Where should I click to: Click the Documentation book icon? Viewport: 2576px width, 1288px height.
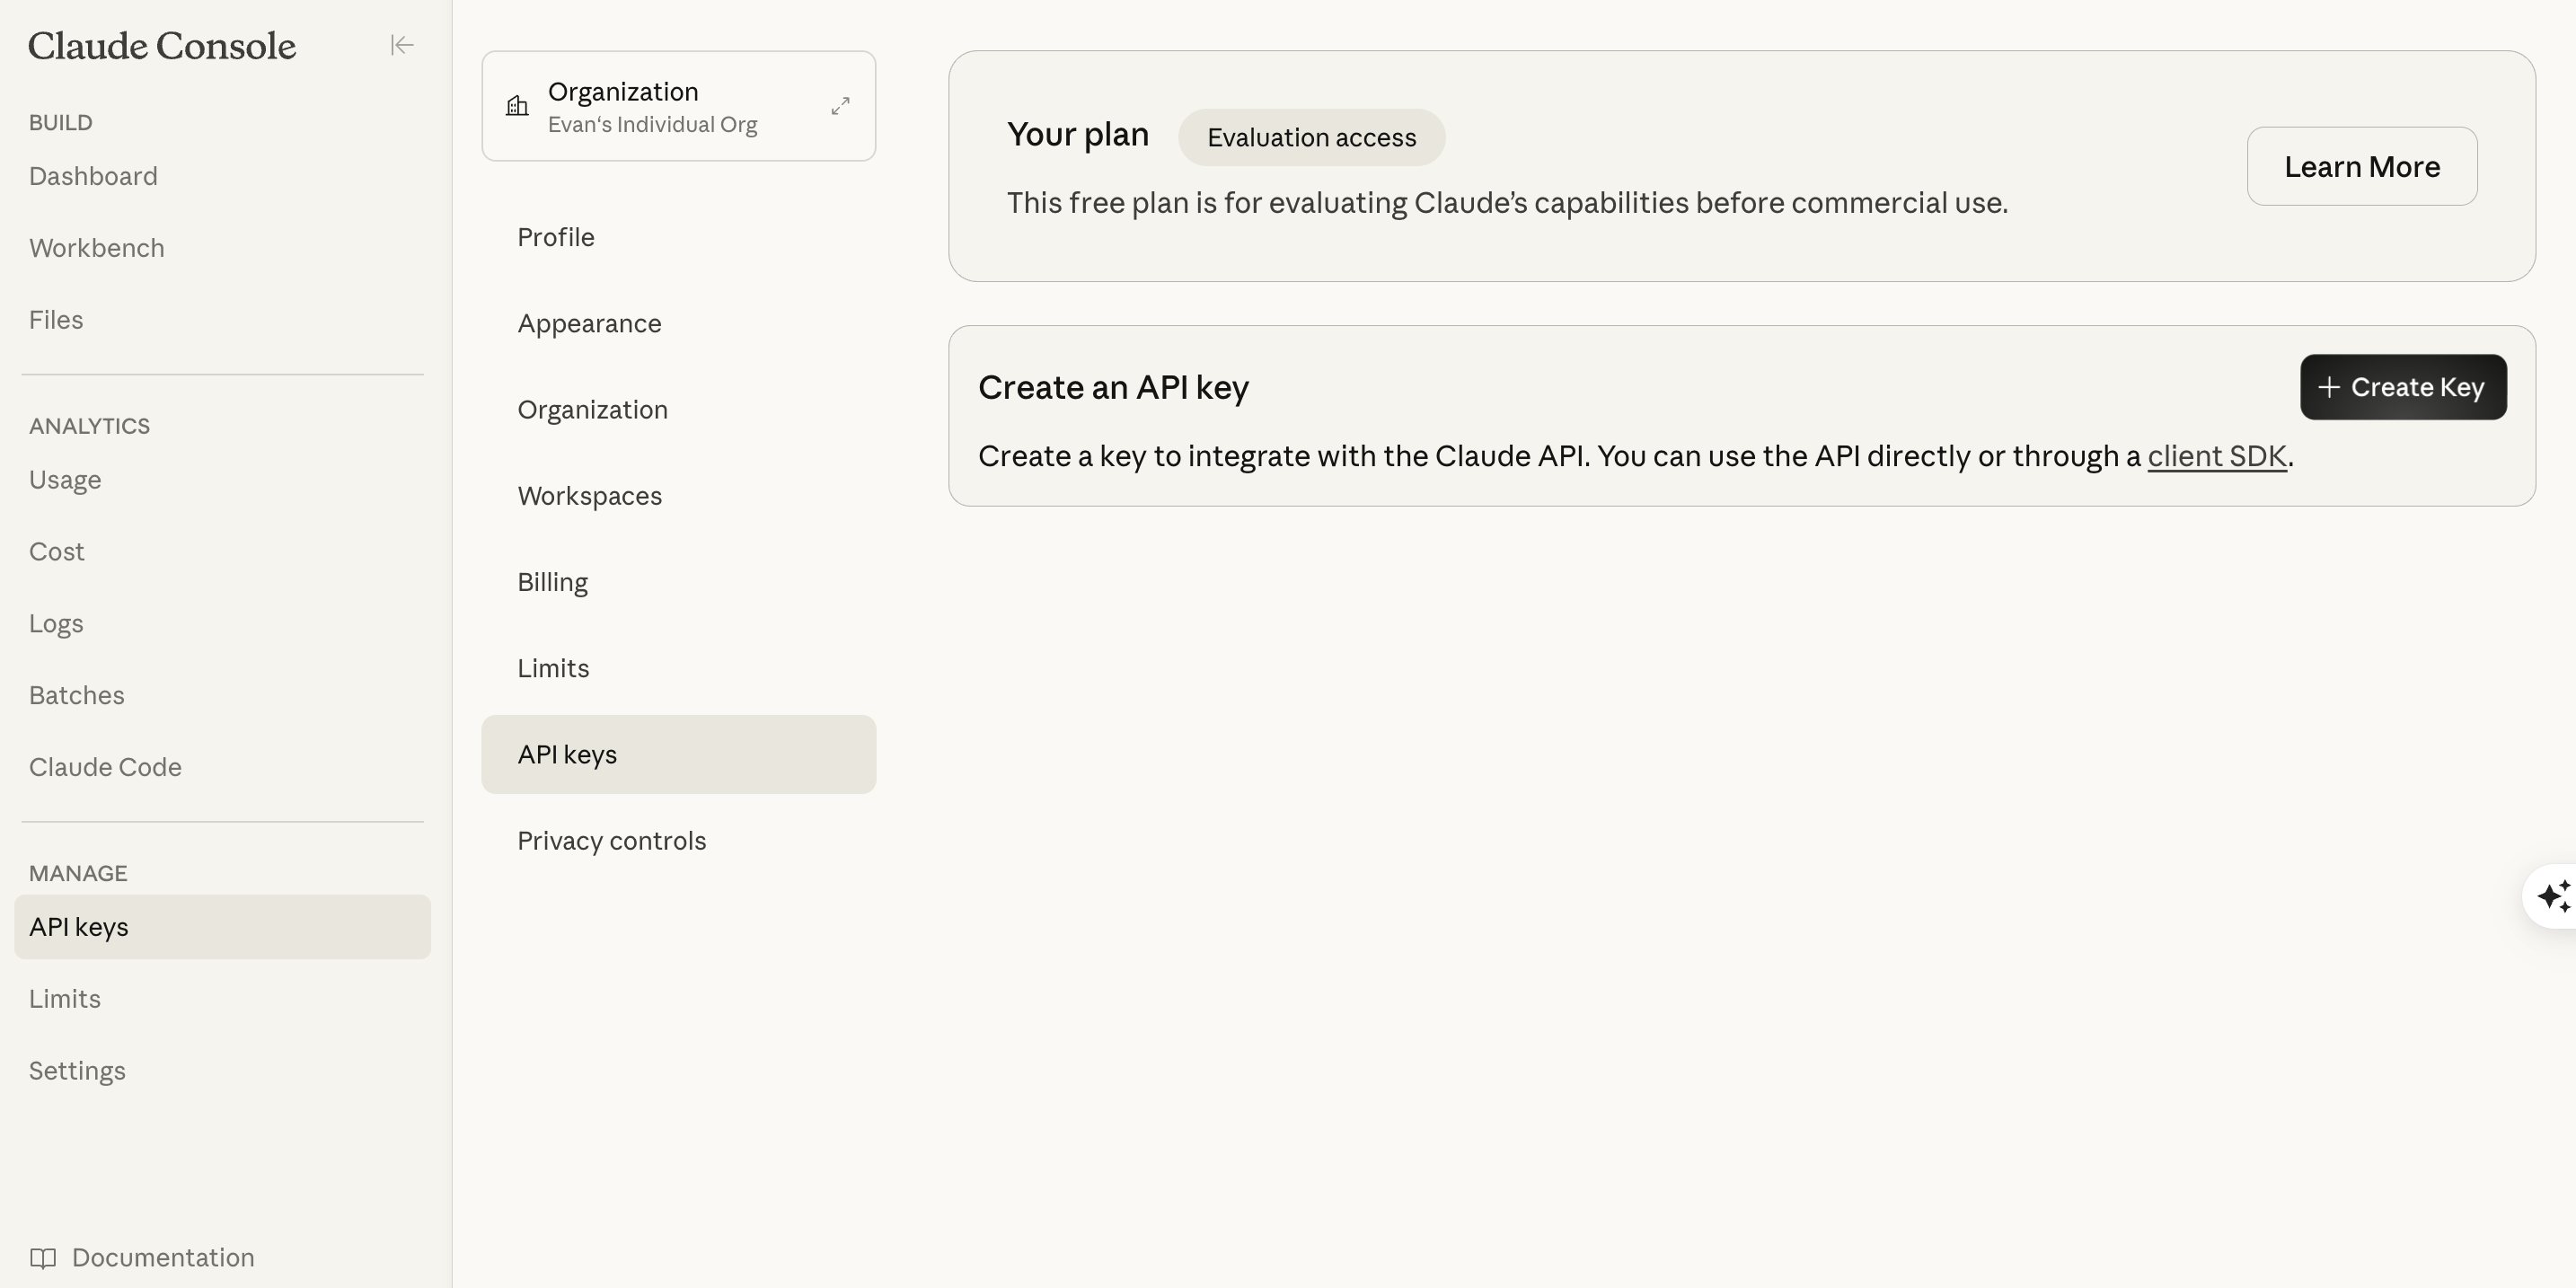pyautogui.click(x=43, y=1257)
